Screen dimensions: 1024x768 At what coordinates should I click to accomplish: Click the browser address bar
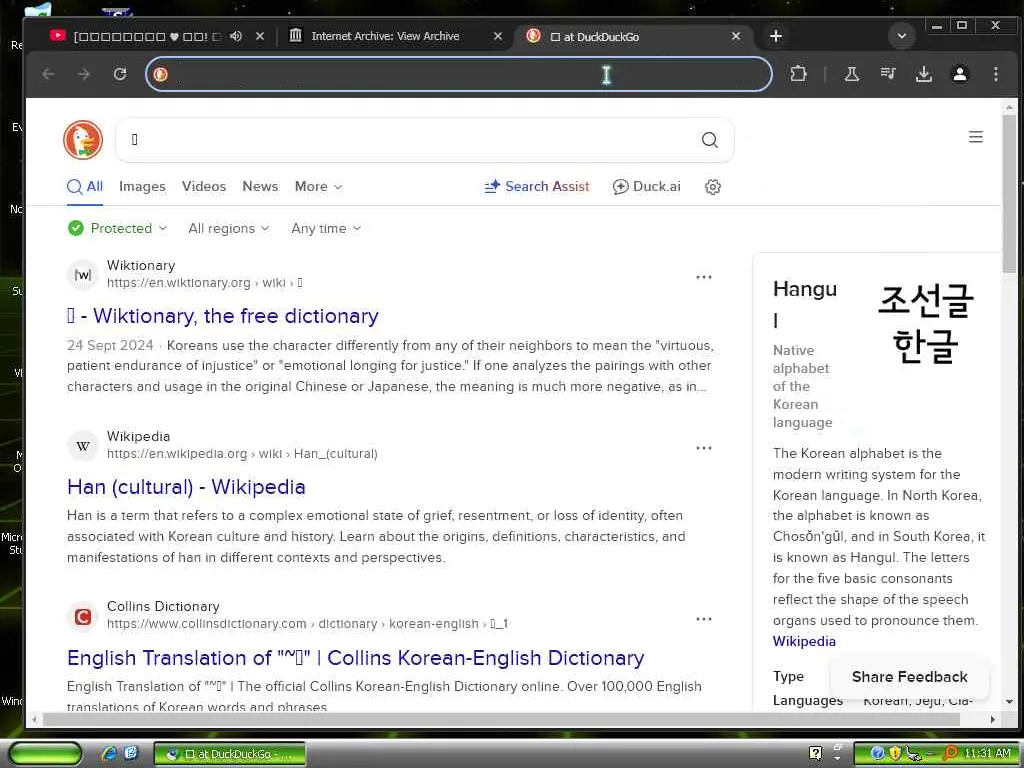(x=458, y=74)
